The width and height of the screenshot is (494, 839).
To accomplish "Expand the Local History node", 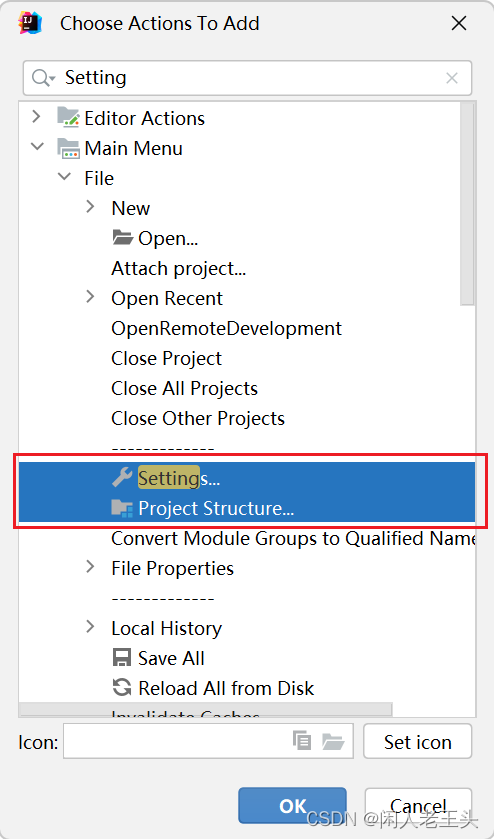I will coord(90,627).
